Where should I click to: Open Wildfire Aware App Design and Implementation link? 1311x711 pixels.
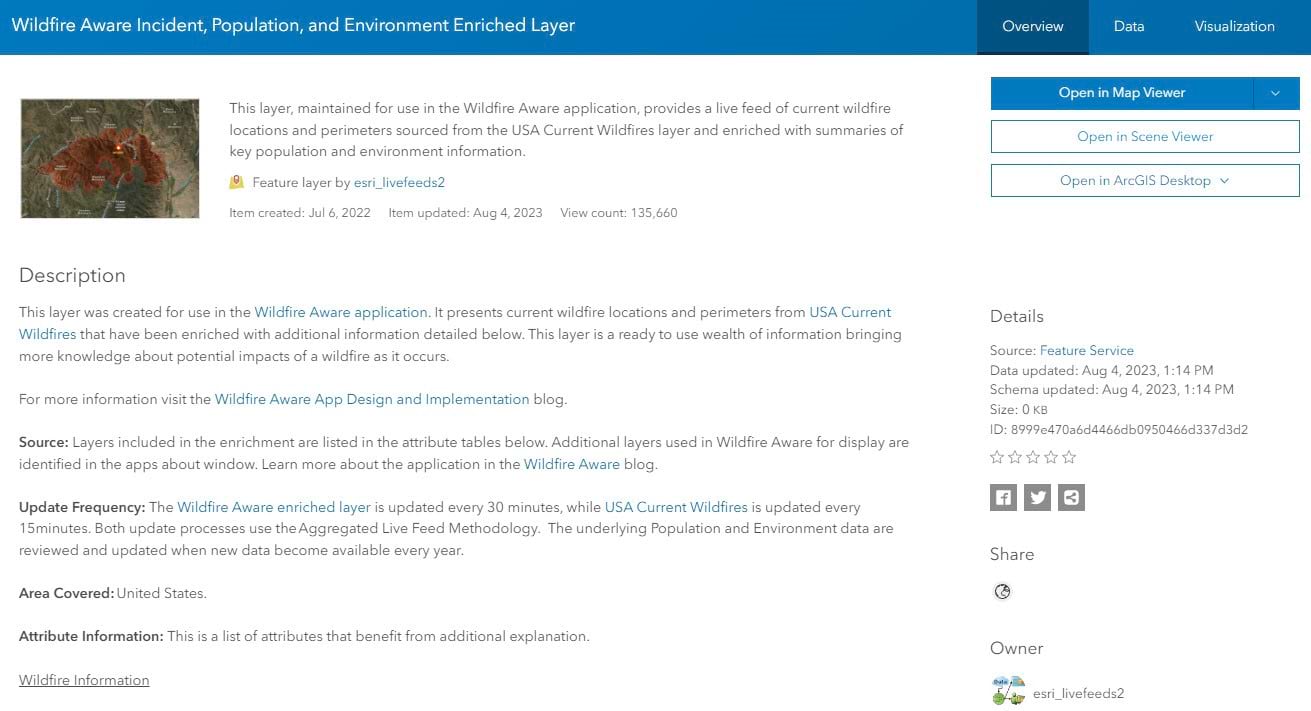(372, 399)
